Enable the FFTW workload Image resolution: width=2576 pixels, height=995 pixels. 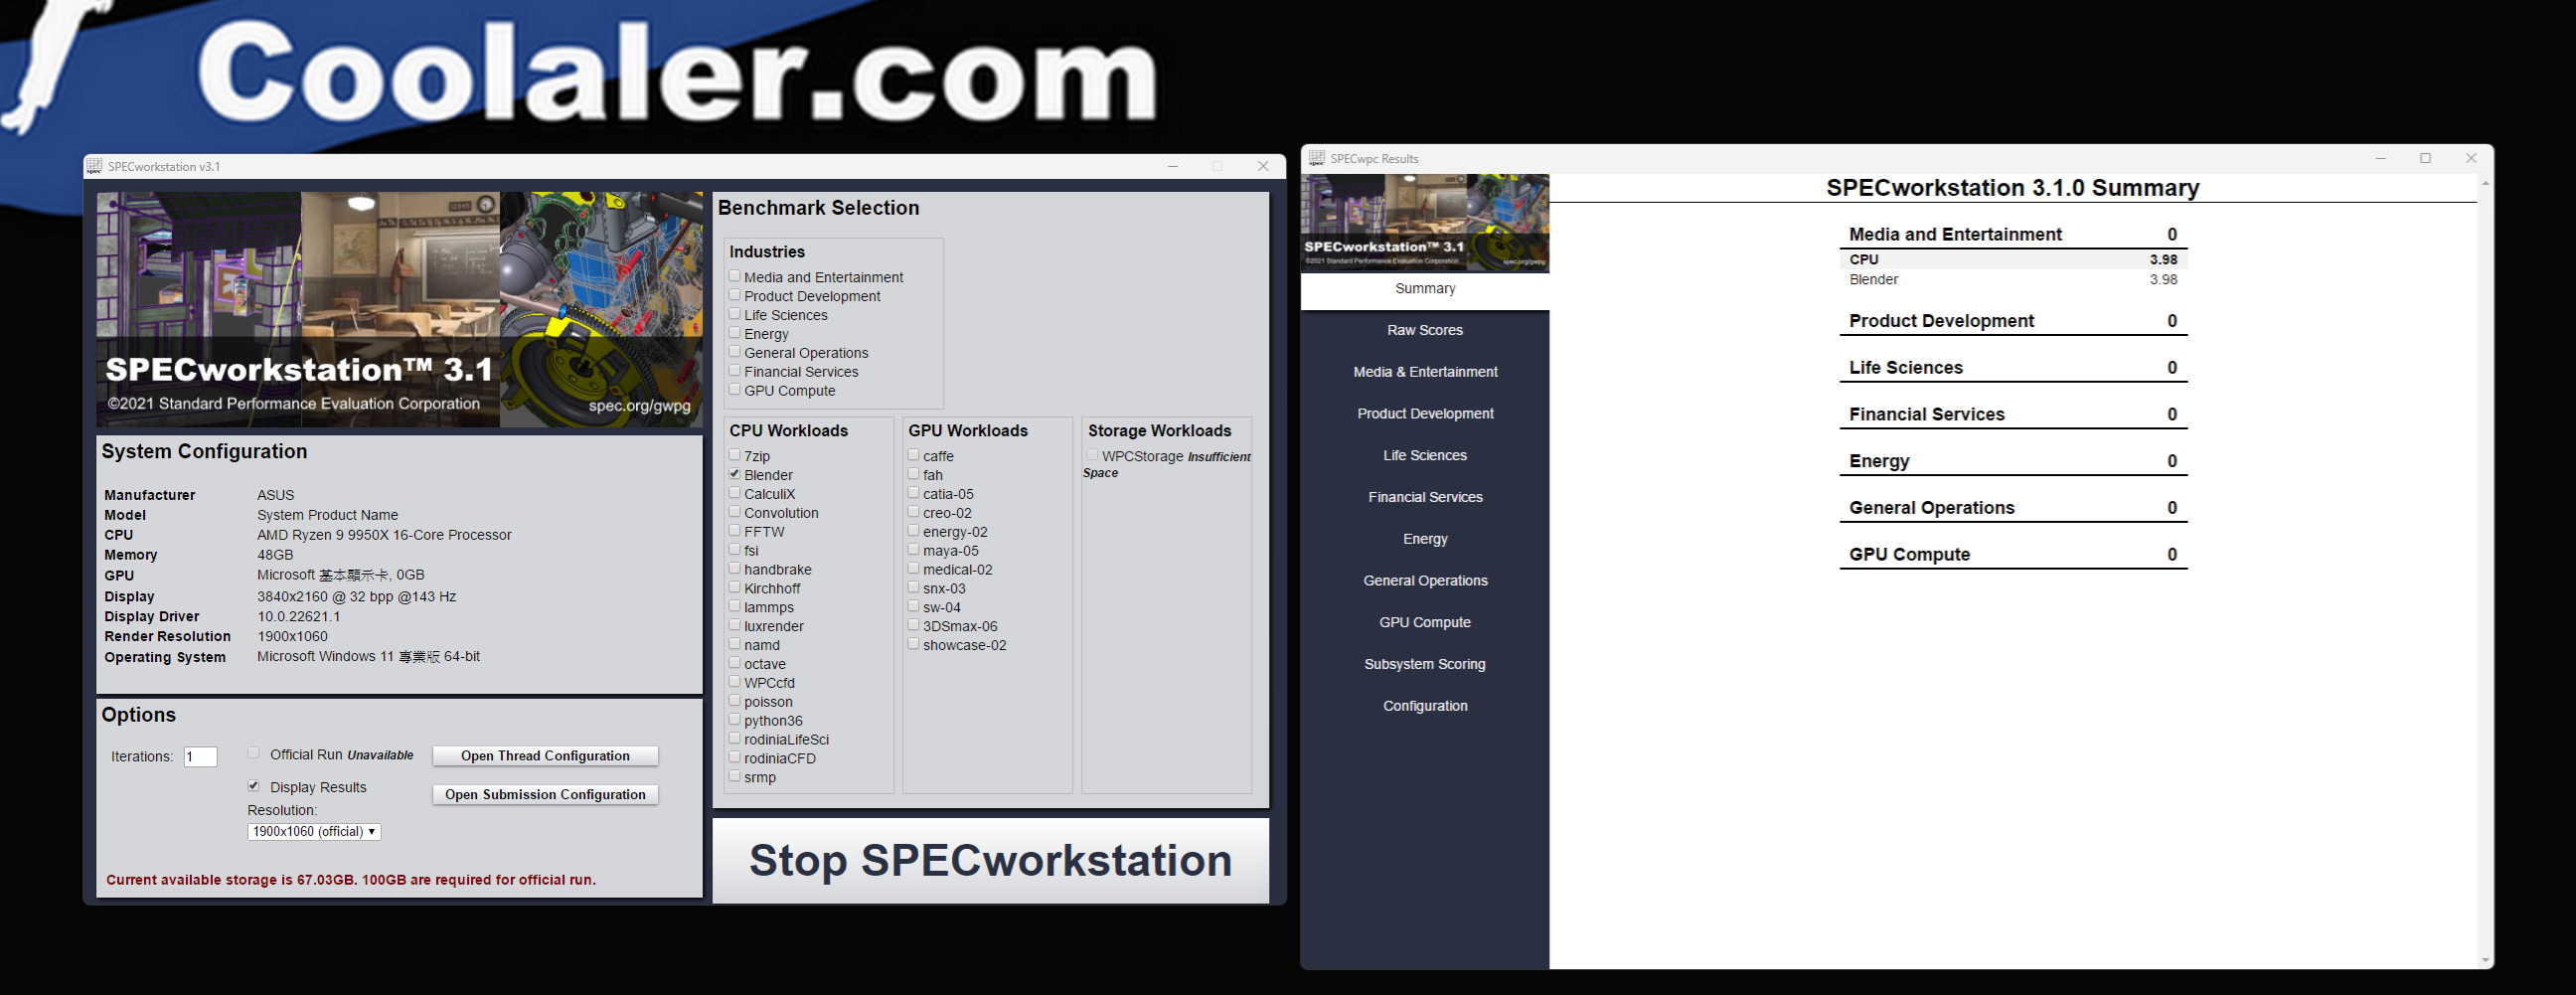pos(735,531)
